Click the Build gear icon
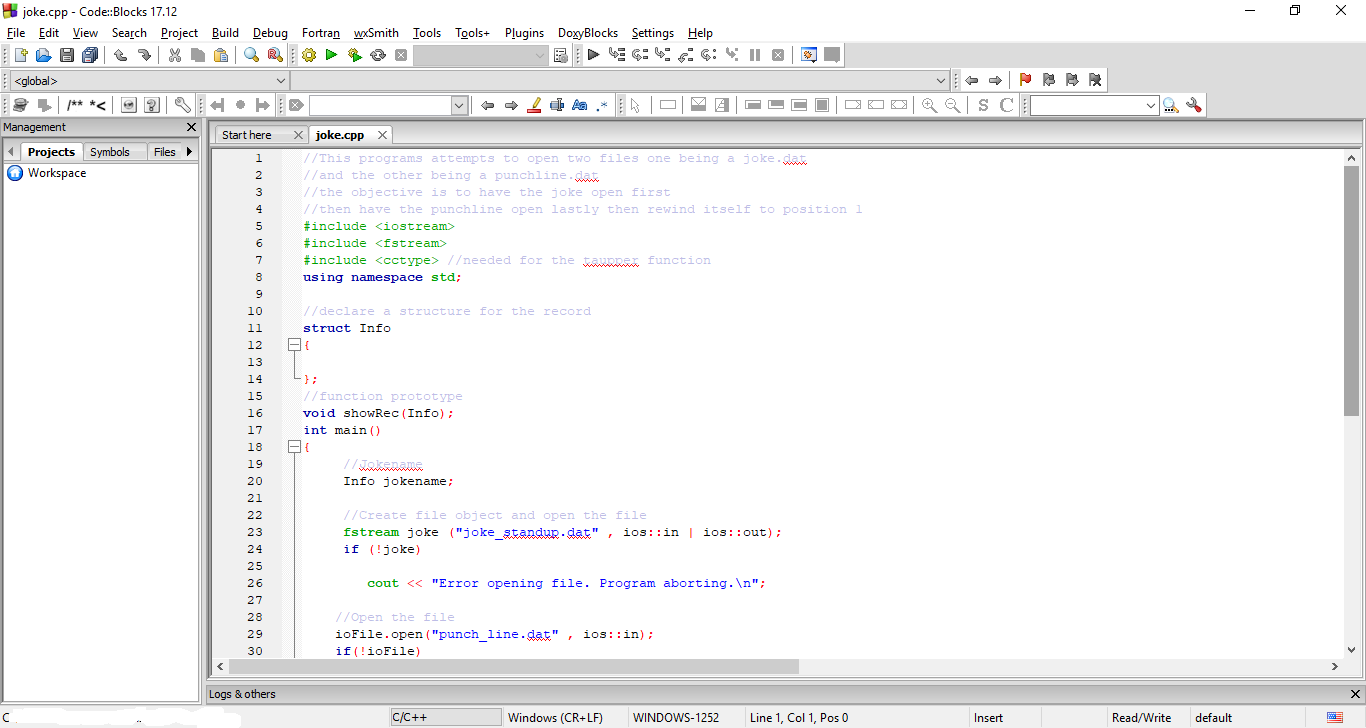The width and height of the screenshot is (1366, 728). click(308, 55)
